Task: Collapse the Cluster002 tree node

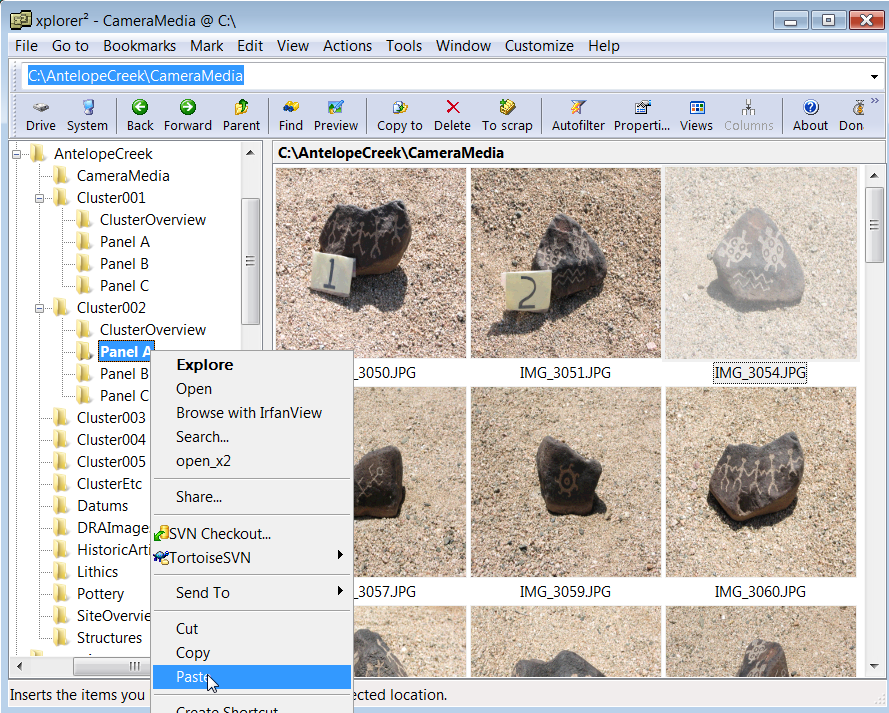Action: (39, 308)
